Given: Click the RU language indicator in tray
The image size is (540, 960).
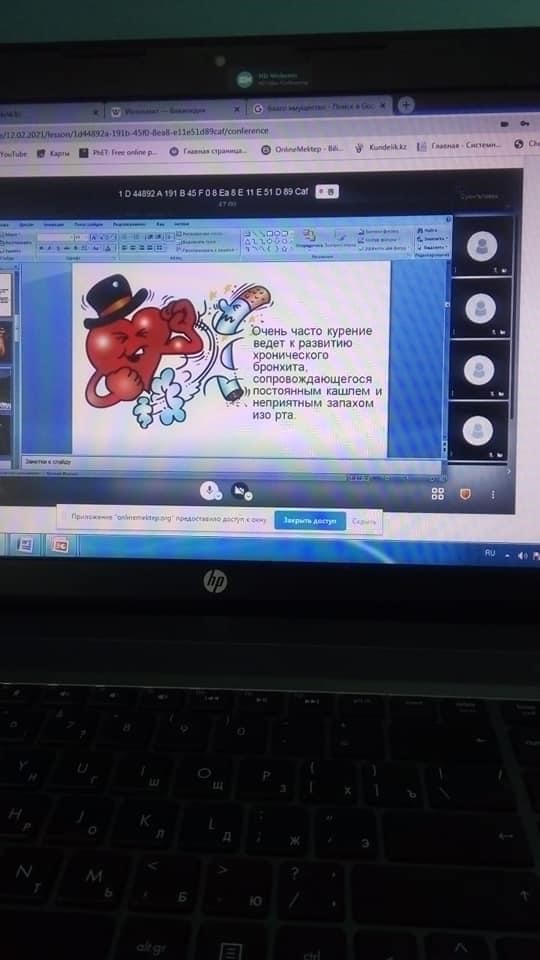Looking at the screenshot, I should point(490,553).
